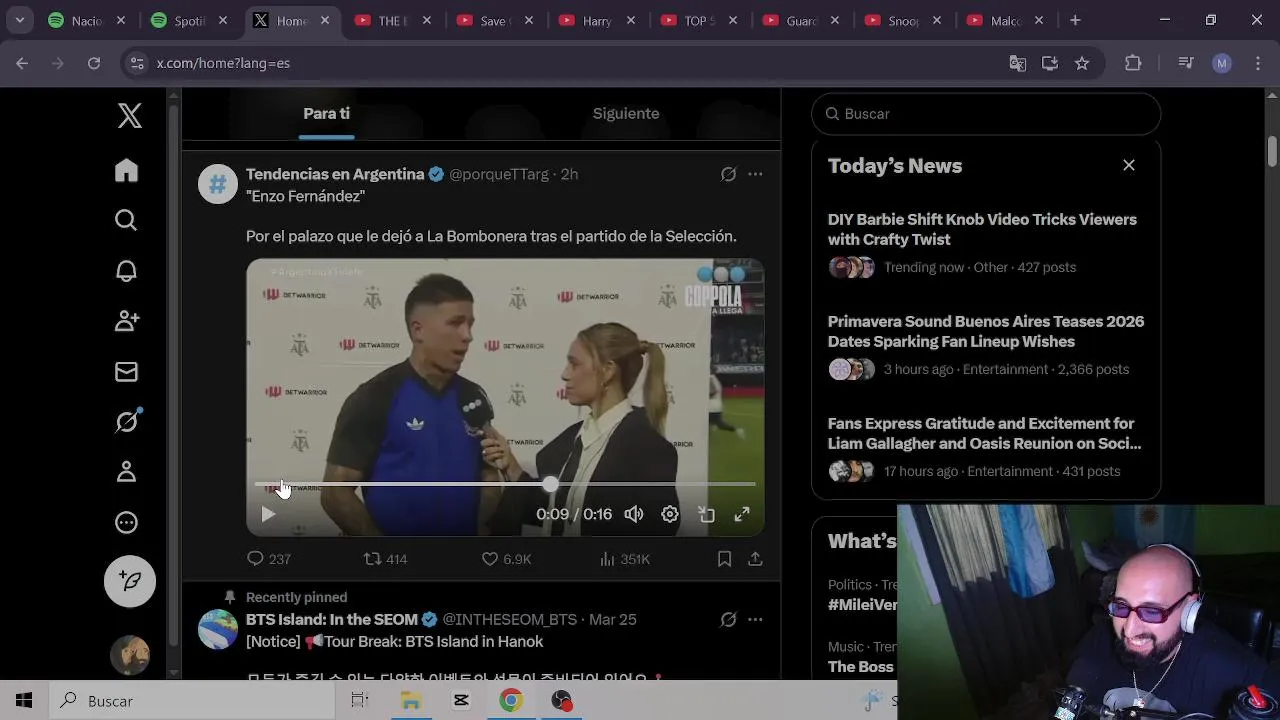
Task: Switch to the Para ti tab
Action: (x=326, y=114)
